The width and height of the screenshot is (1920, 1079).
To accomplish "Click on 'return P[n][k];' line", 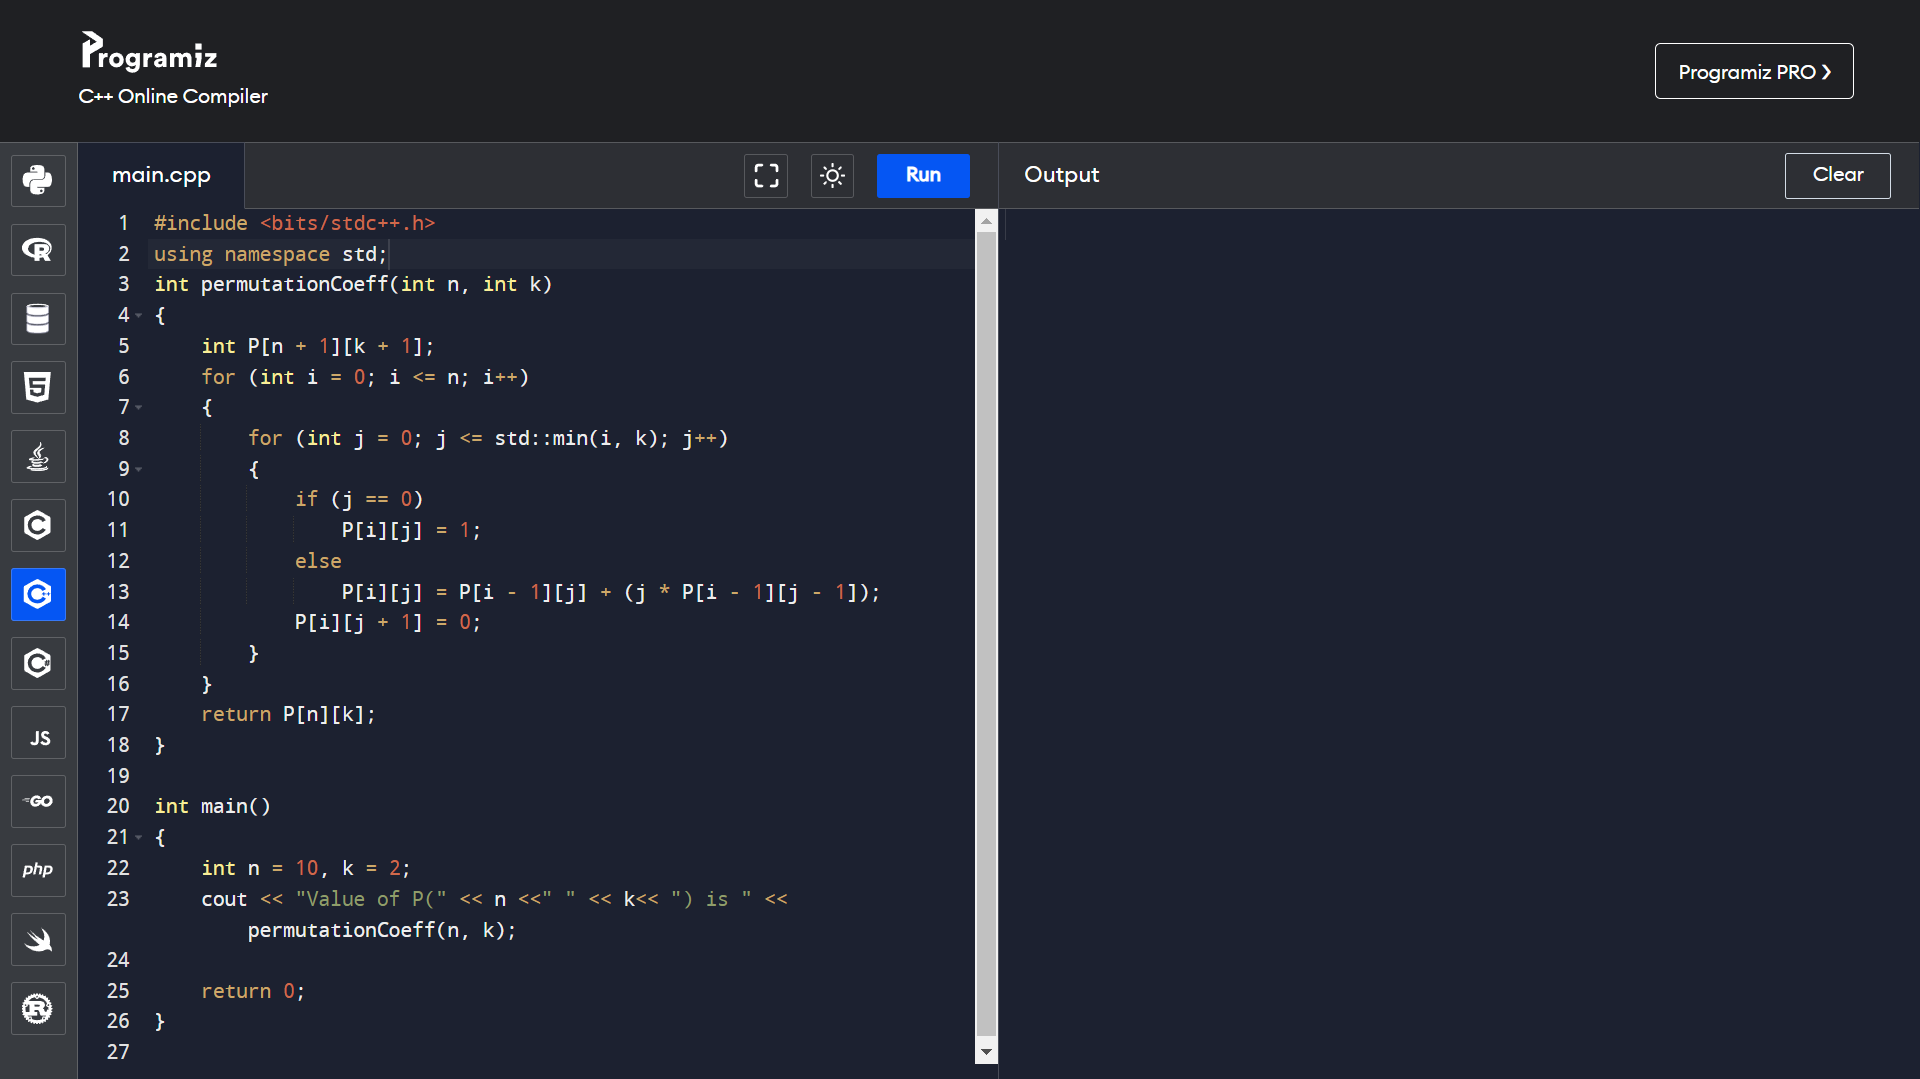I will (288, 714).
